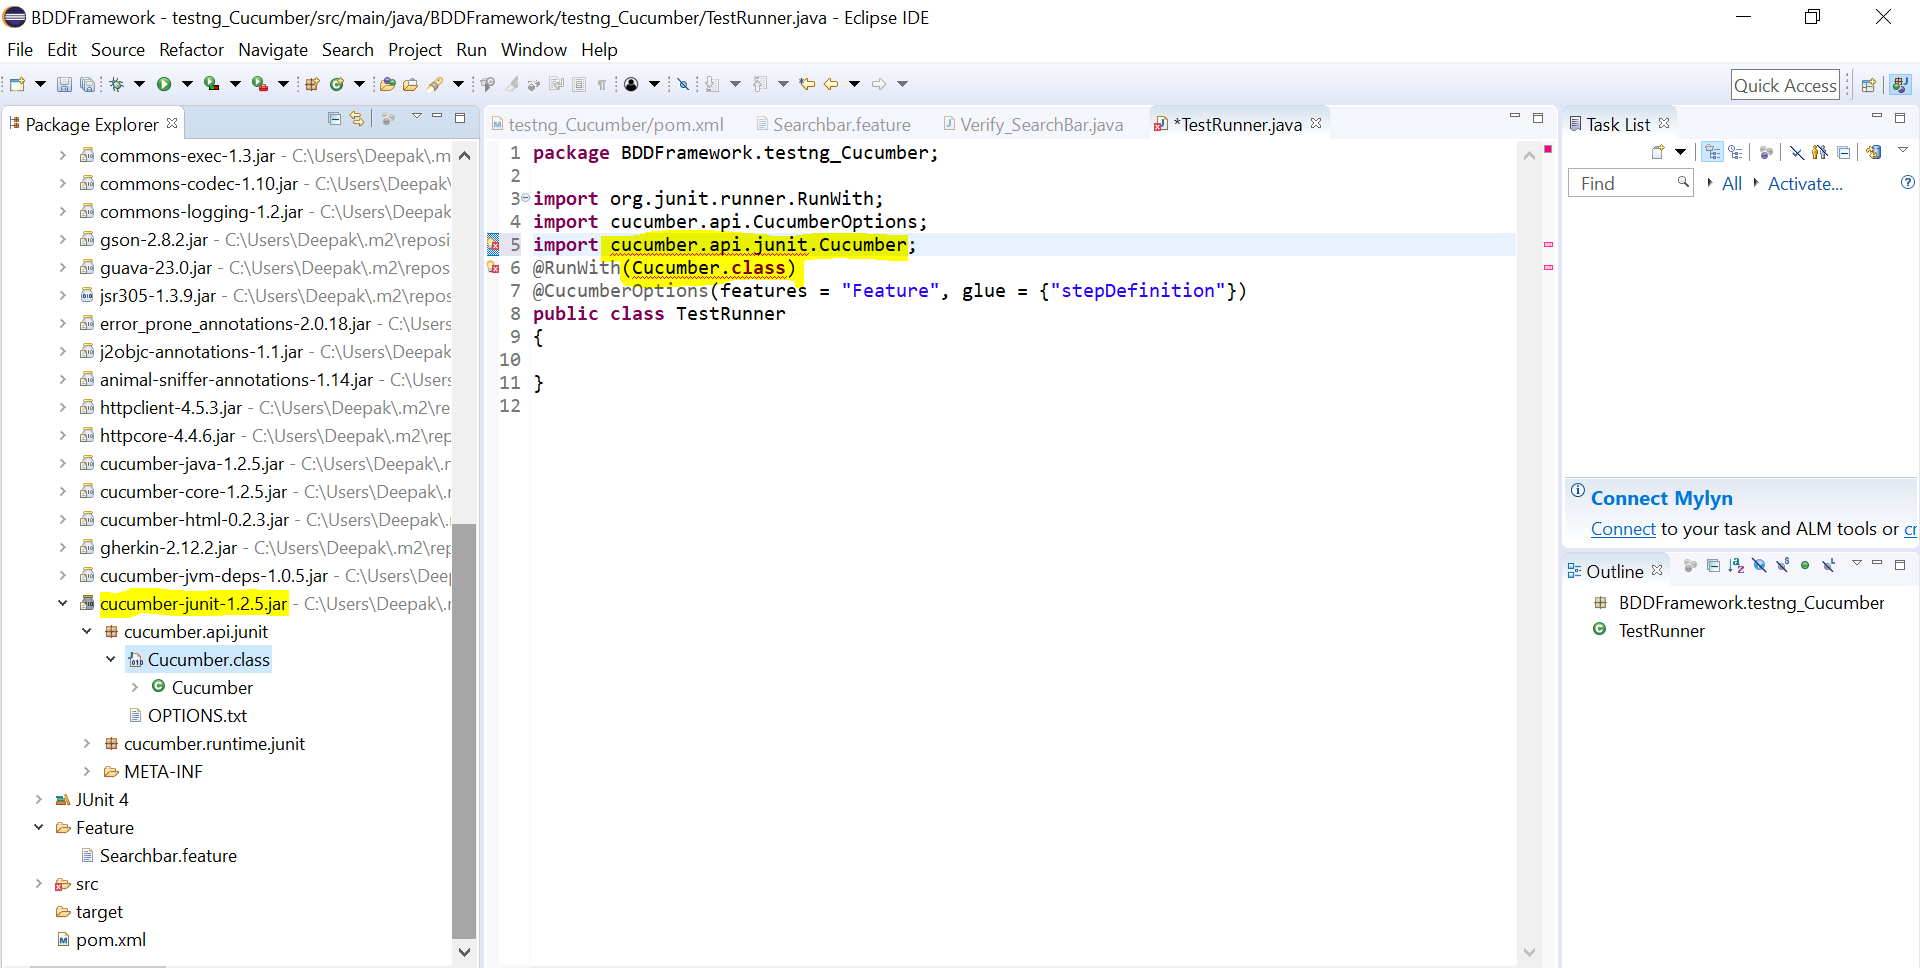Click Synchronize Changed in Task List
1920x968 pixels.
(1874, 152)
